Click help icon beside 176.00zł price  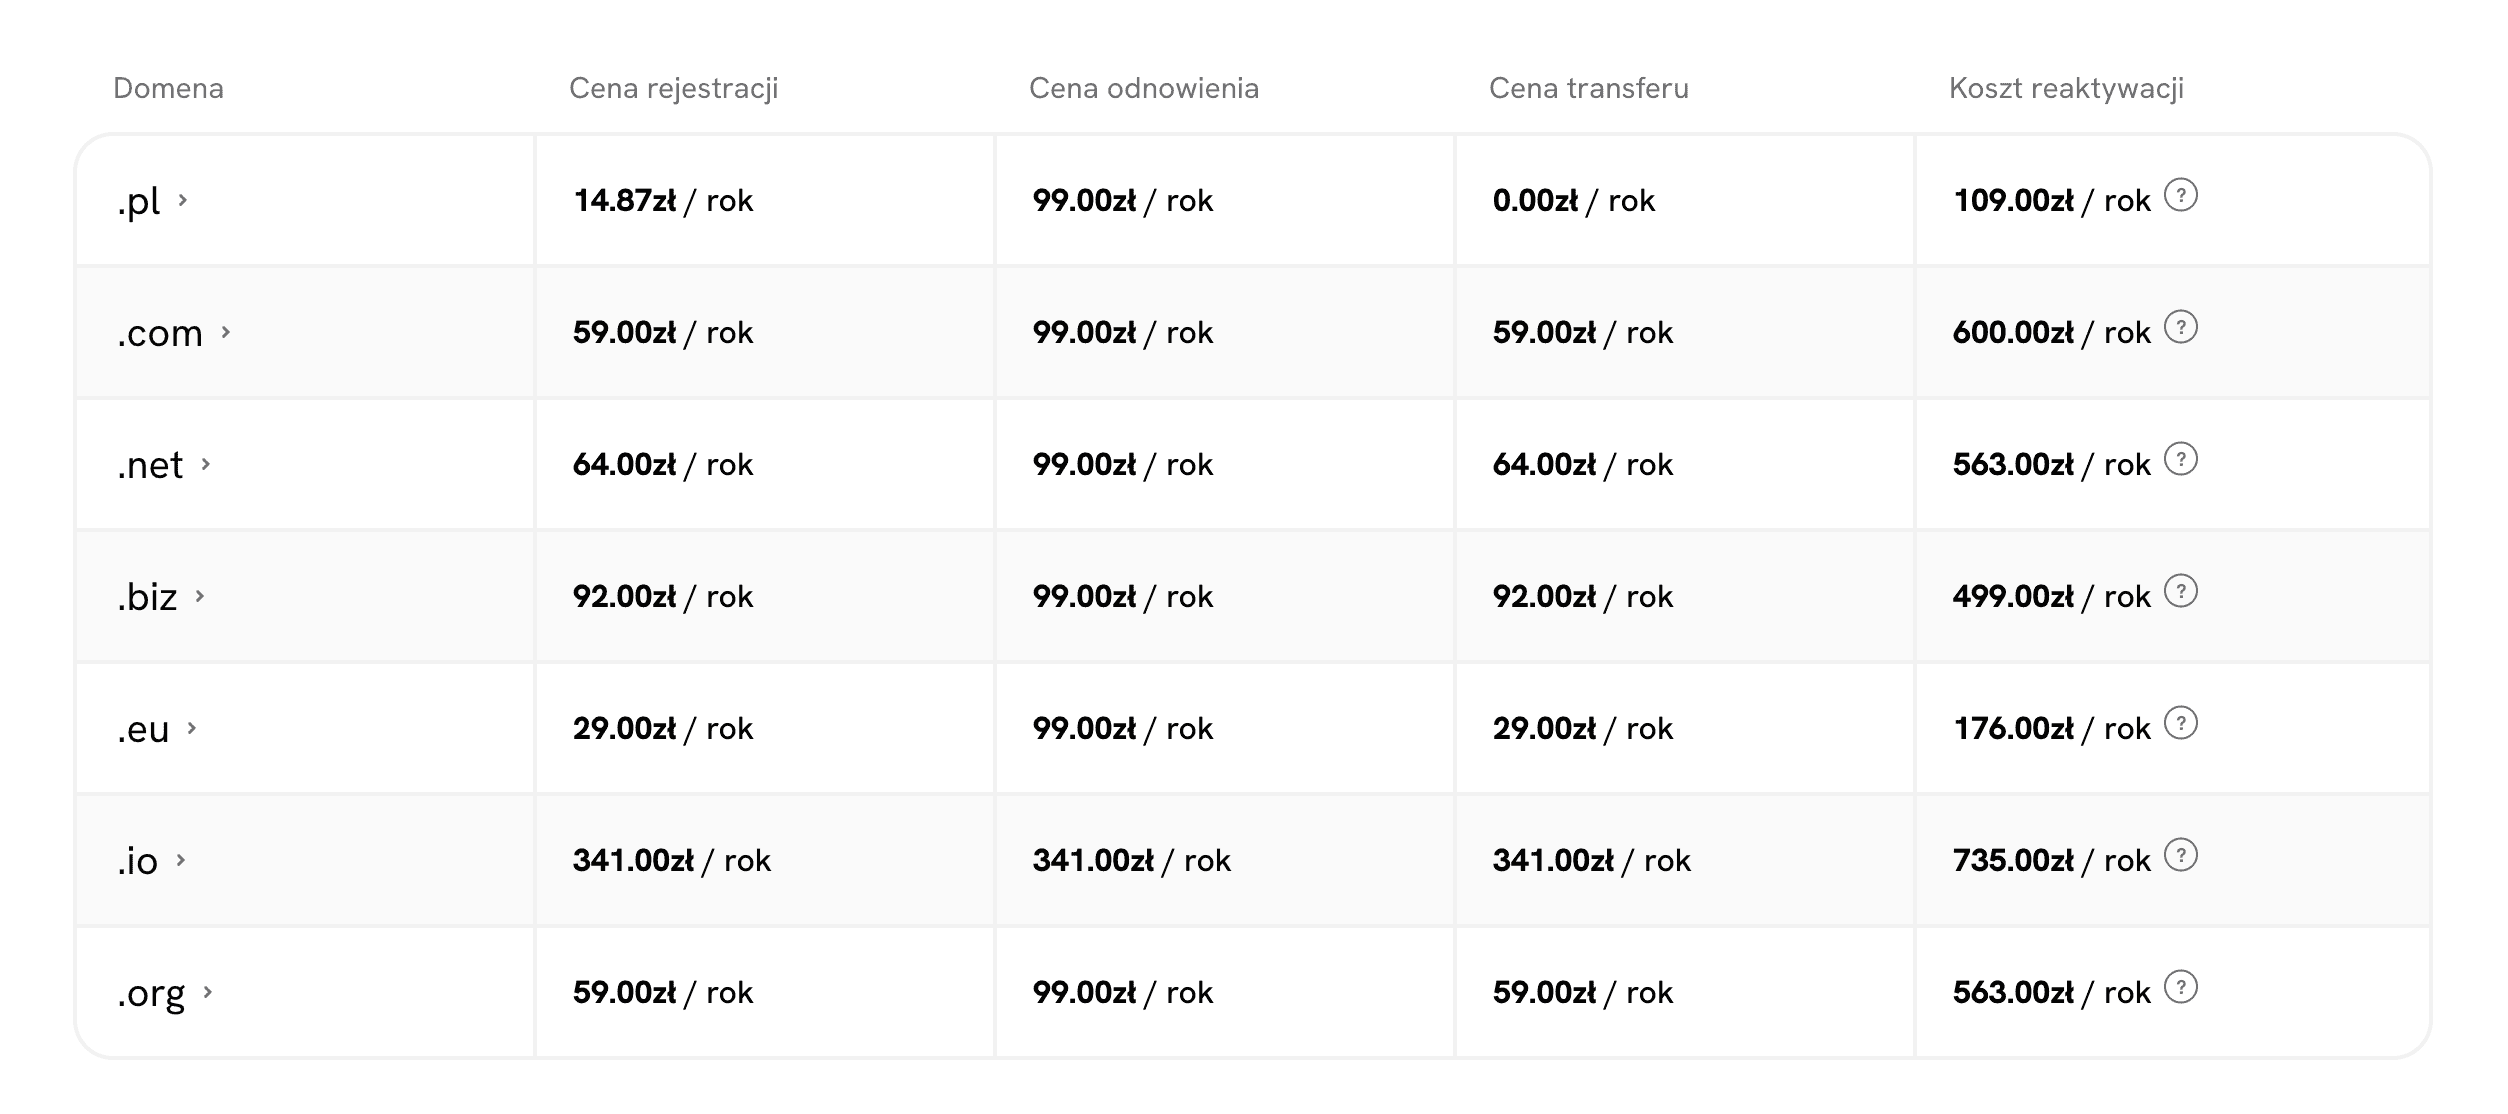[x=2180, y=723]
